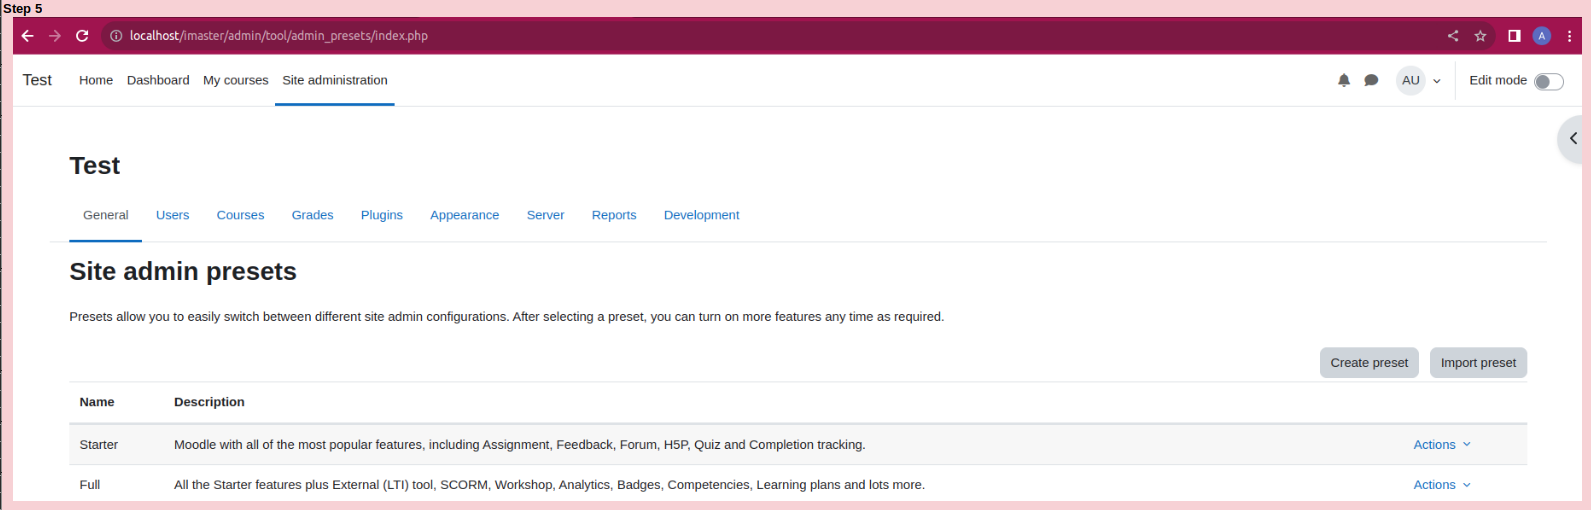The width and height of the screenshot is (1591, 510).
Task: Open the messaging speech bubble icon
Action: point(1371,80)
